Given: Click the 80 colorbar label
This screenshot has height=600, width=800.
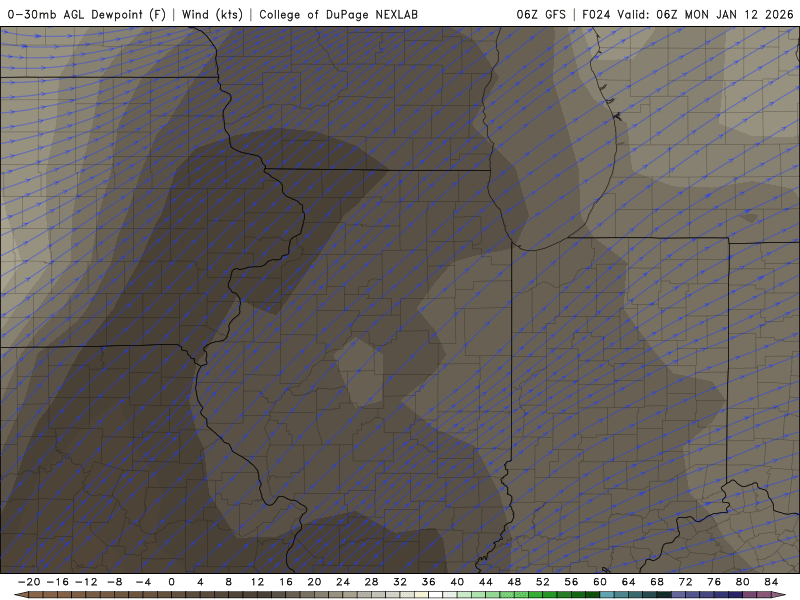Looking at the screenshot, I should [743, 582].
